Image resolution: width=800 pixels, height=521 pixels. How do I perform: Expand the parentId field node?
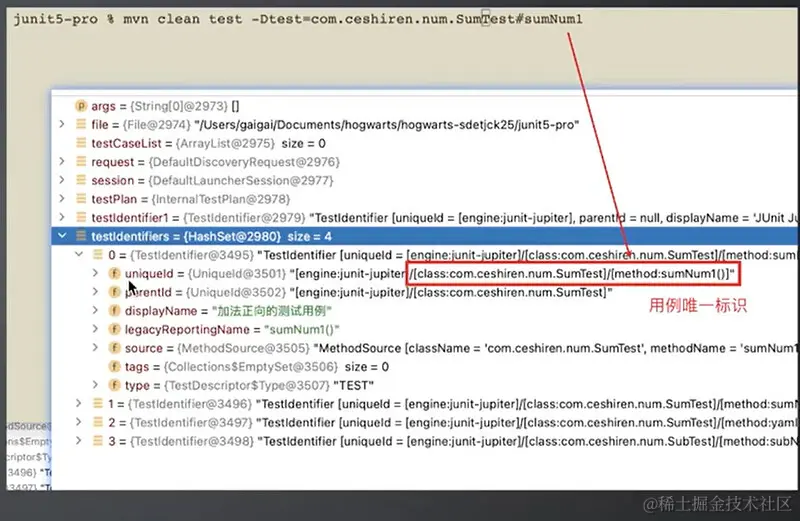(x=95, y=291)
